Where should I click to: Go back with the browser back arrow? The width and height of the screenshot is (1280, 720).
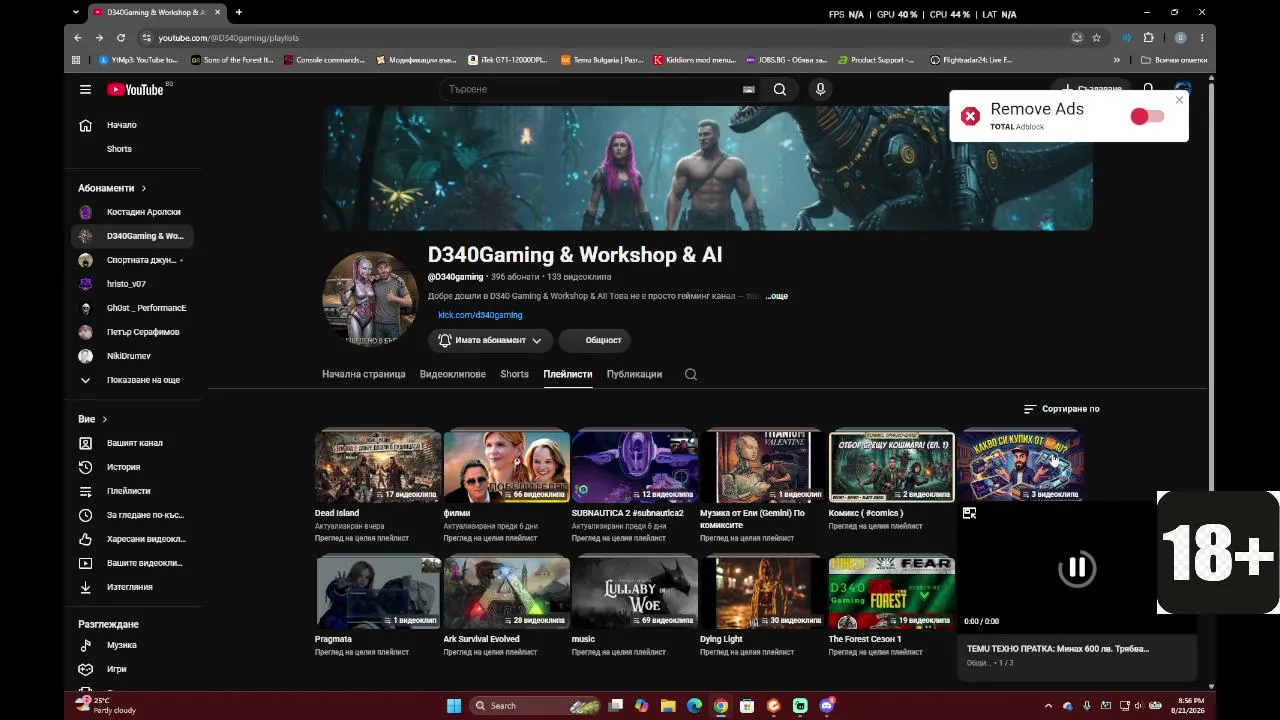coord(78,38)
